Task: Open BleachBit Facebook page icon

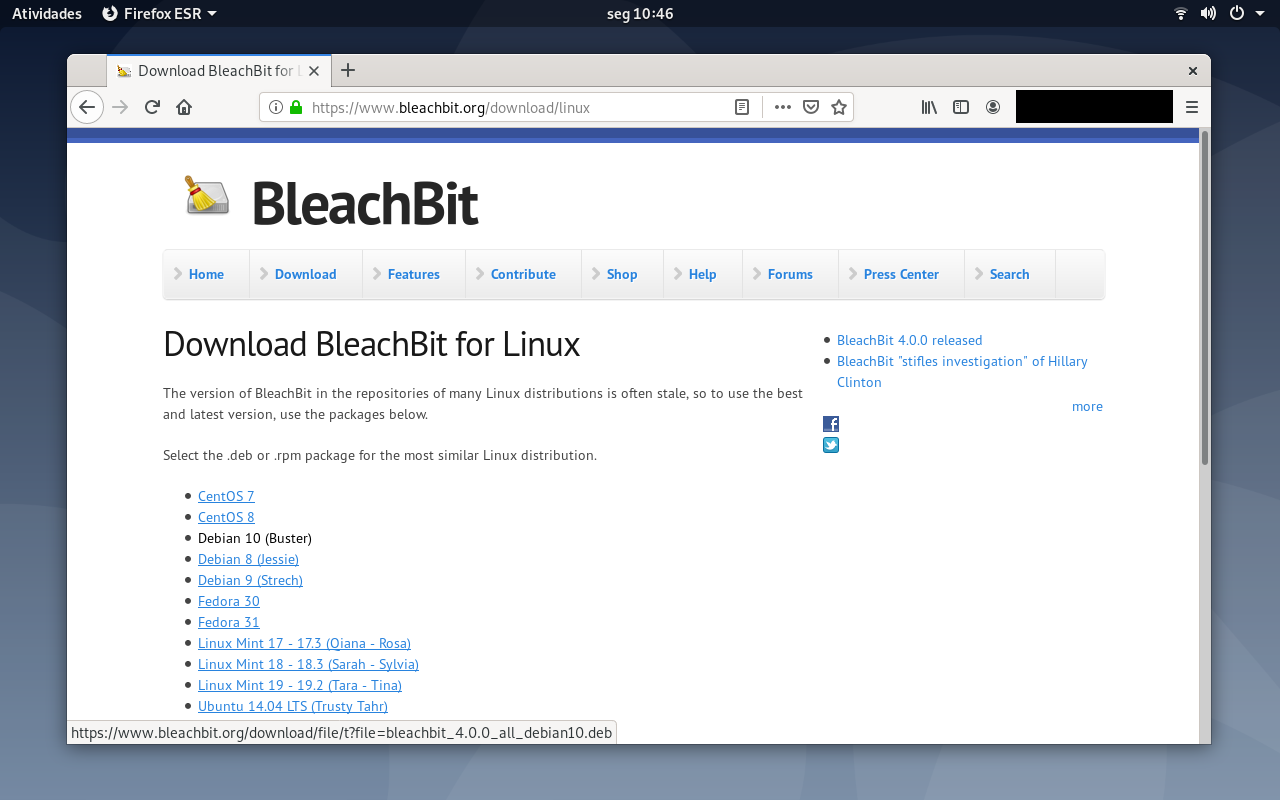Action: click(x=831, y=424)
